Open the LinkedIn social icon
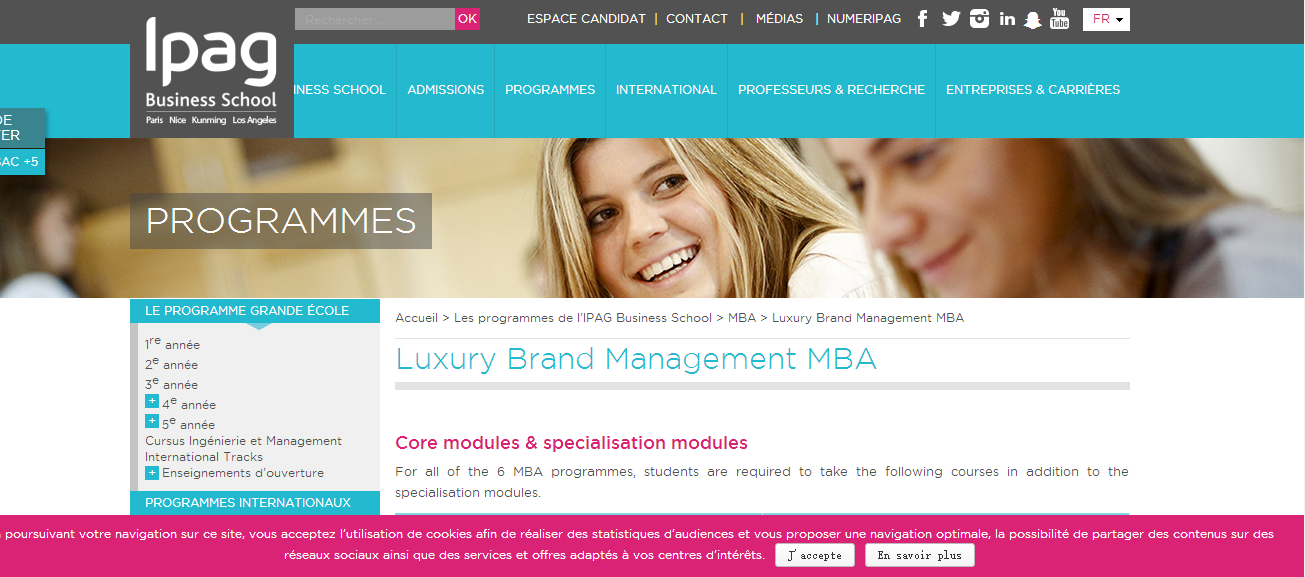This screenshot has height=577, width=1305. tap(1007, 19)
